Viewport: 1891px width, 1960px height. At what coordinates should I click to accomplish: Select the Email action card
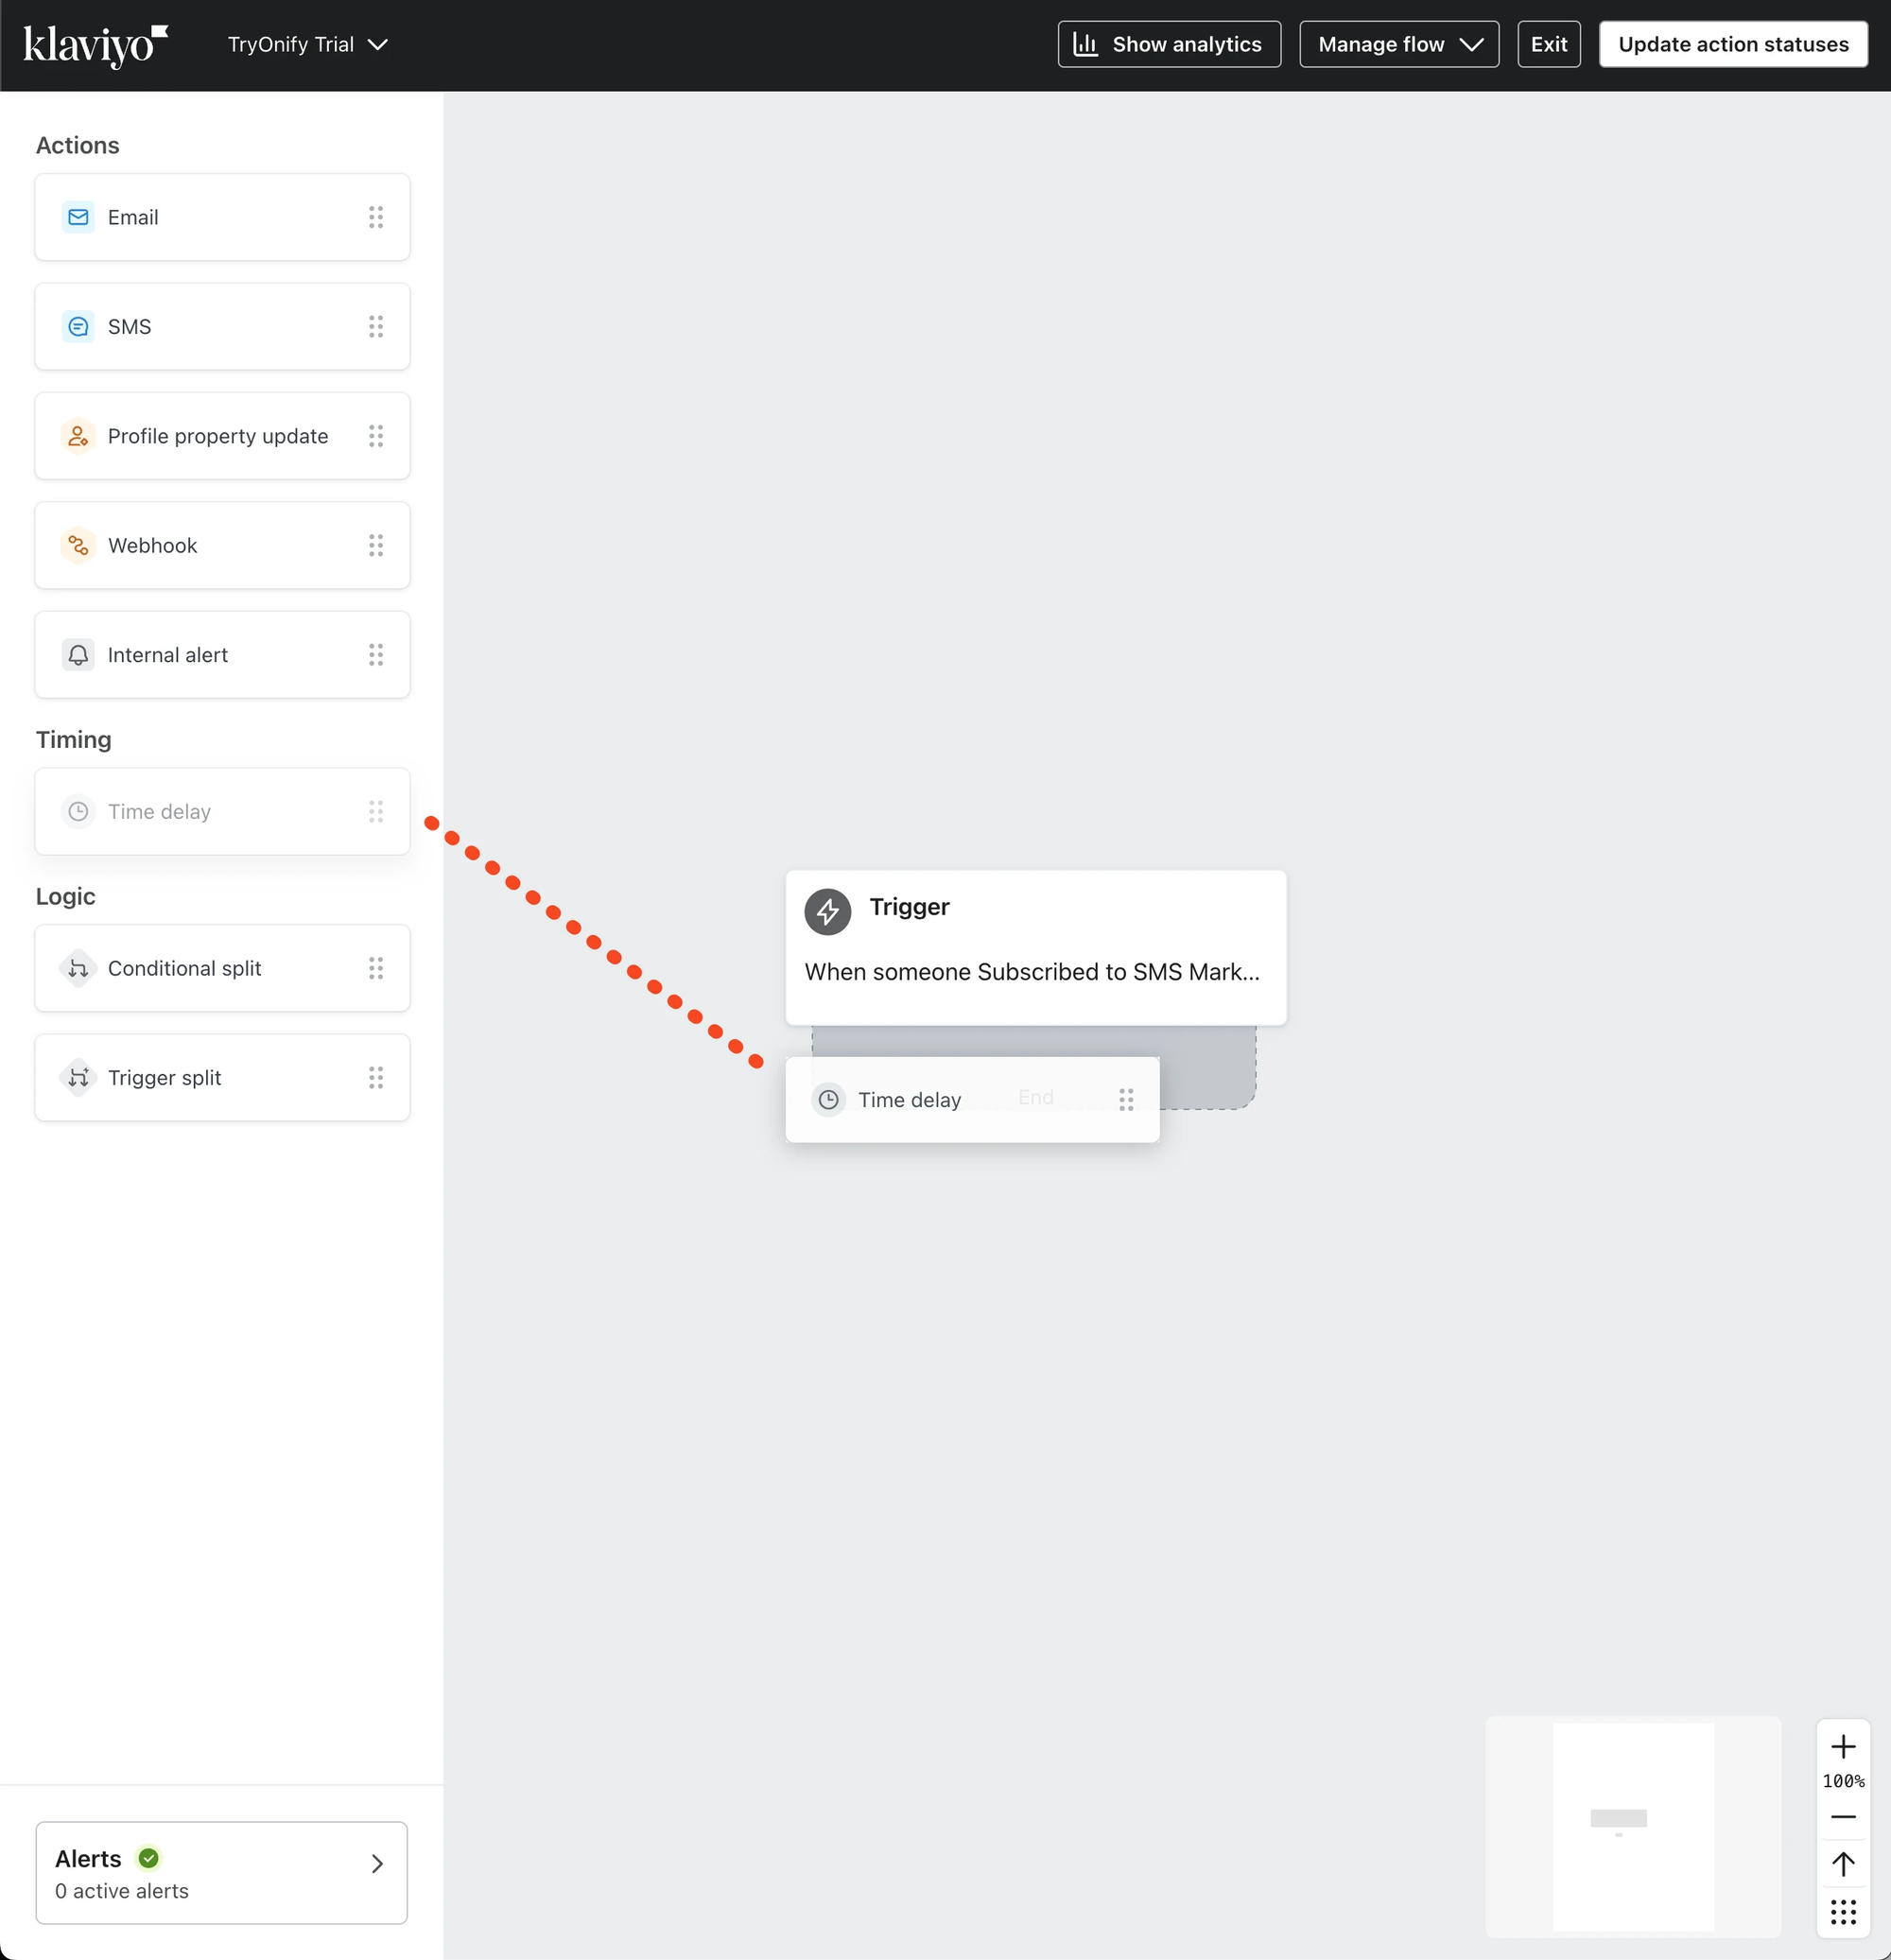(x=222, y=217)
